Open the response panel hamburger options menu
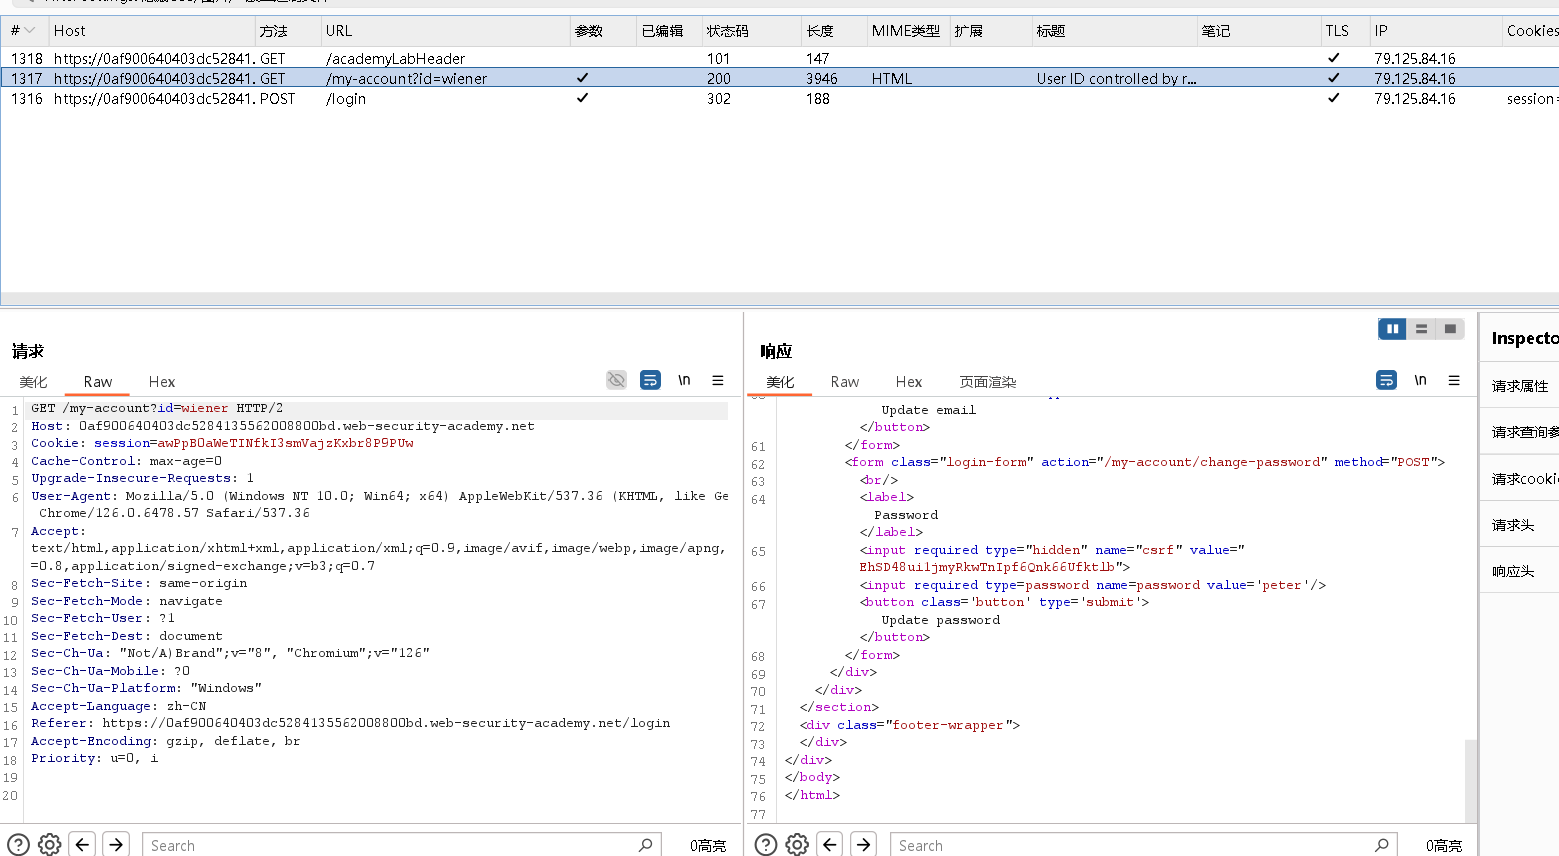Screen dimensions: 1559x856 (x=1454, y=380)
